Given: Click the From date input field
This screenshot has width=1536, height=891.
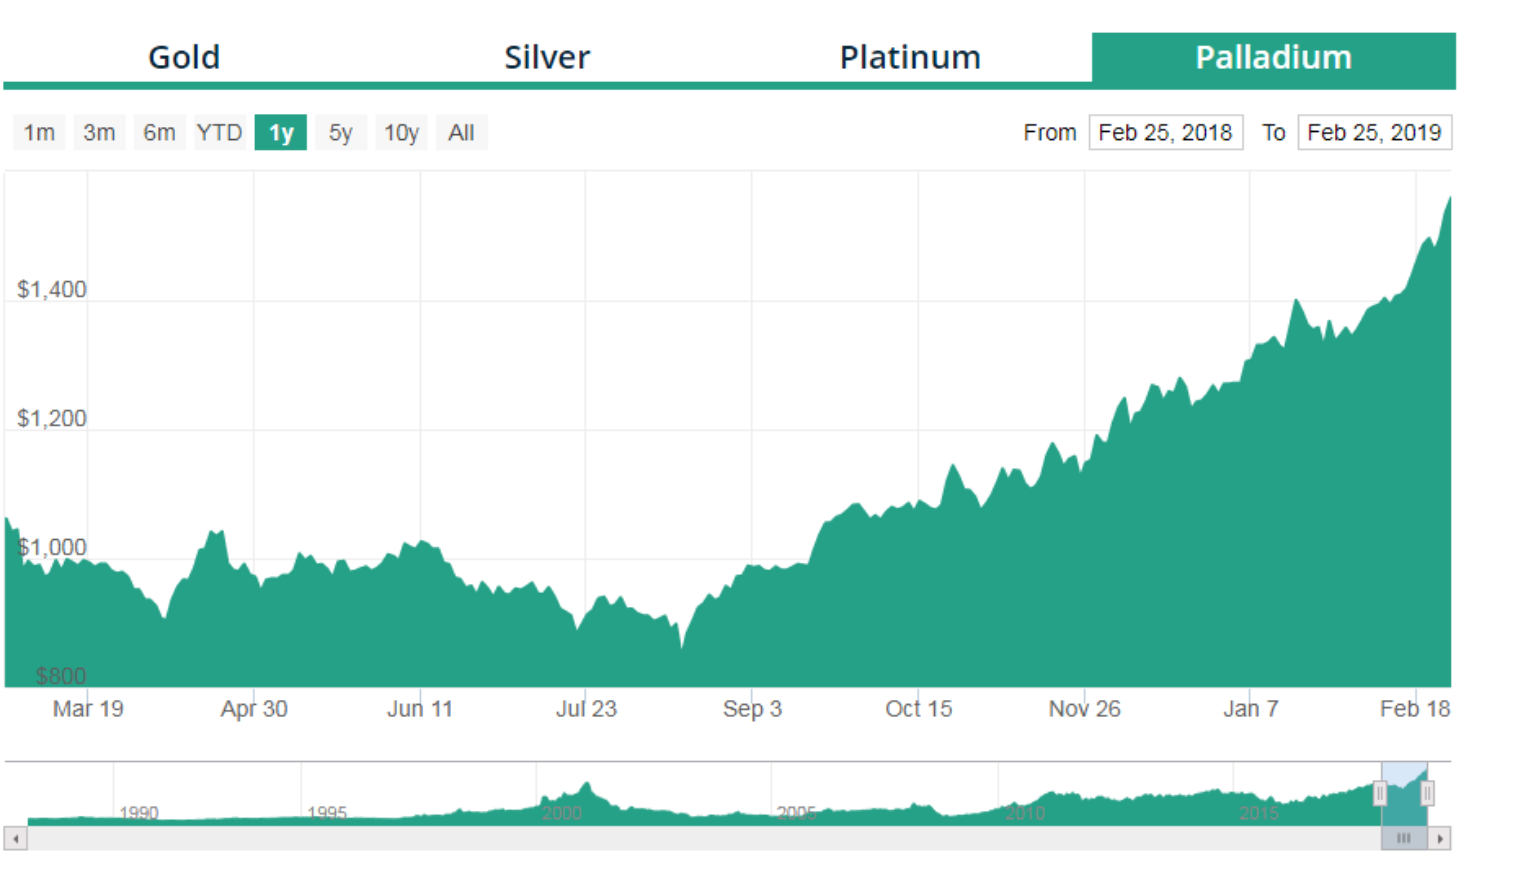Looking at the screenshot, I should coord(1165,132).
